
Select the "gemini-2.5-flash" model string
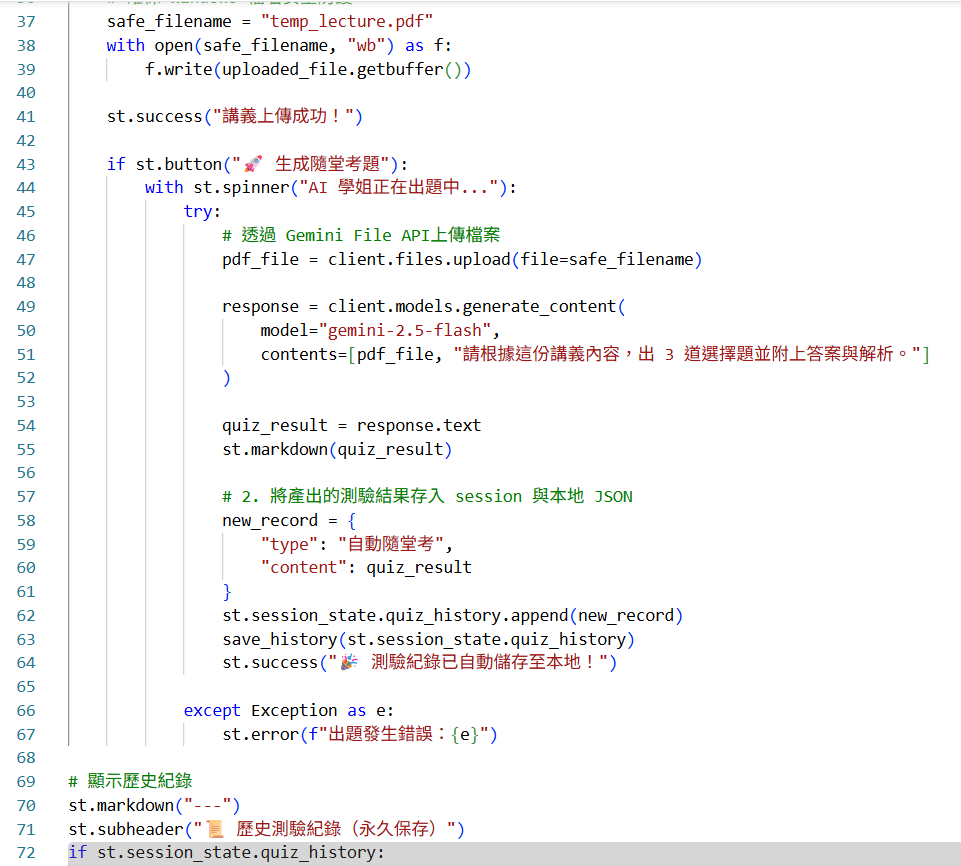pos(405,330)
